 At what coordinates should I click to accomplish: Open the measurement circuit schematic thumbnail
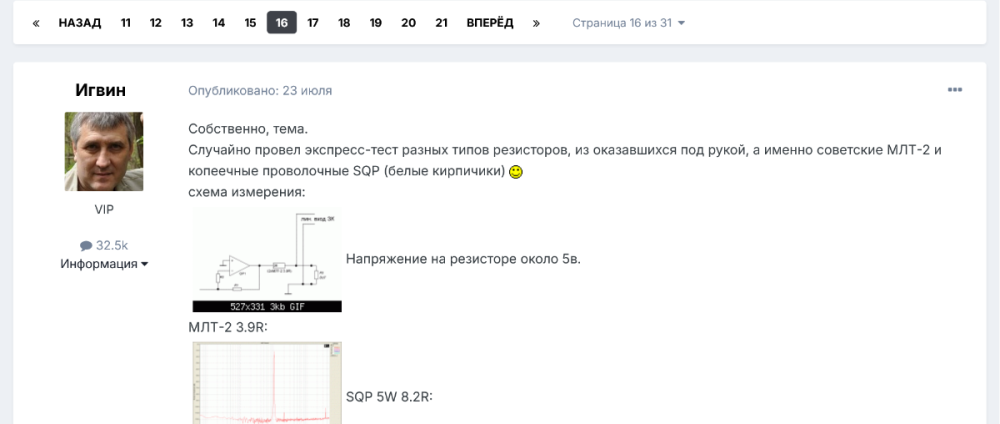point(266,260)
